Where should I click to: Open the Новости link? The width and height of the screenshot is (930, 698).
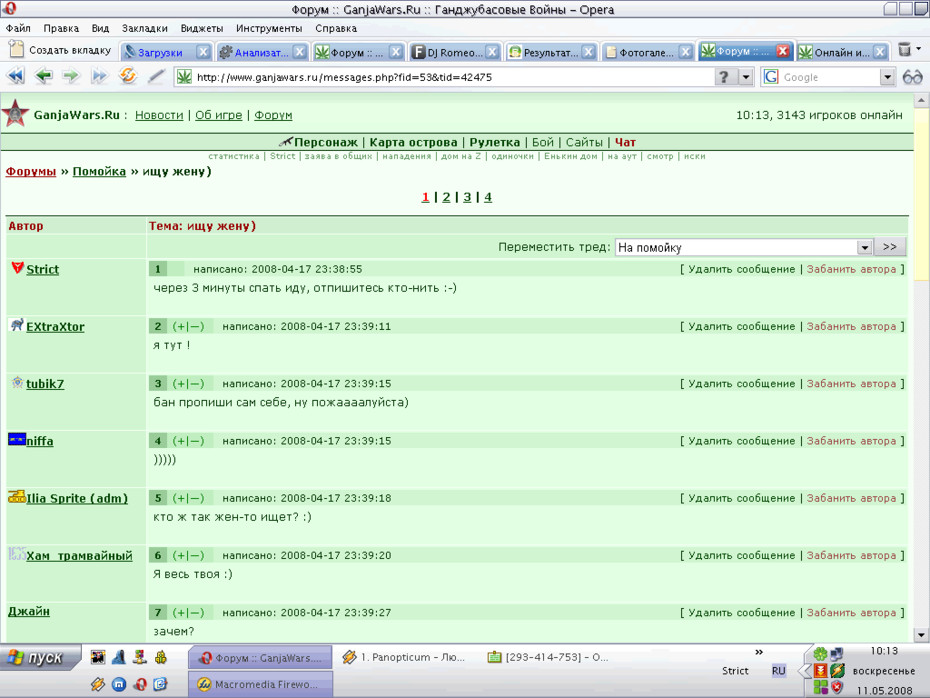(159, 115)
